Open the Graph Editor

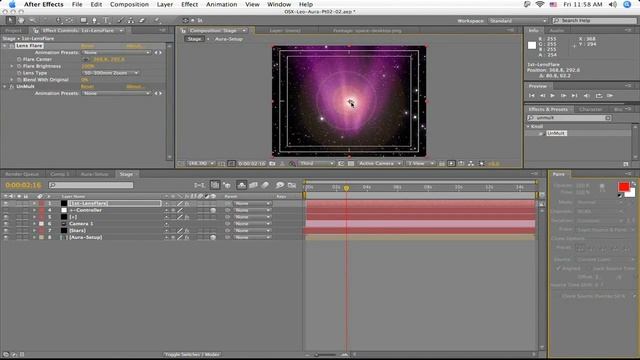(291, 185)
